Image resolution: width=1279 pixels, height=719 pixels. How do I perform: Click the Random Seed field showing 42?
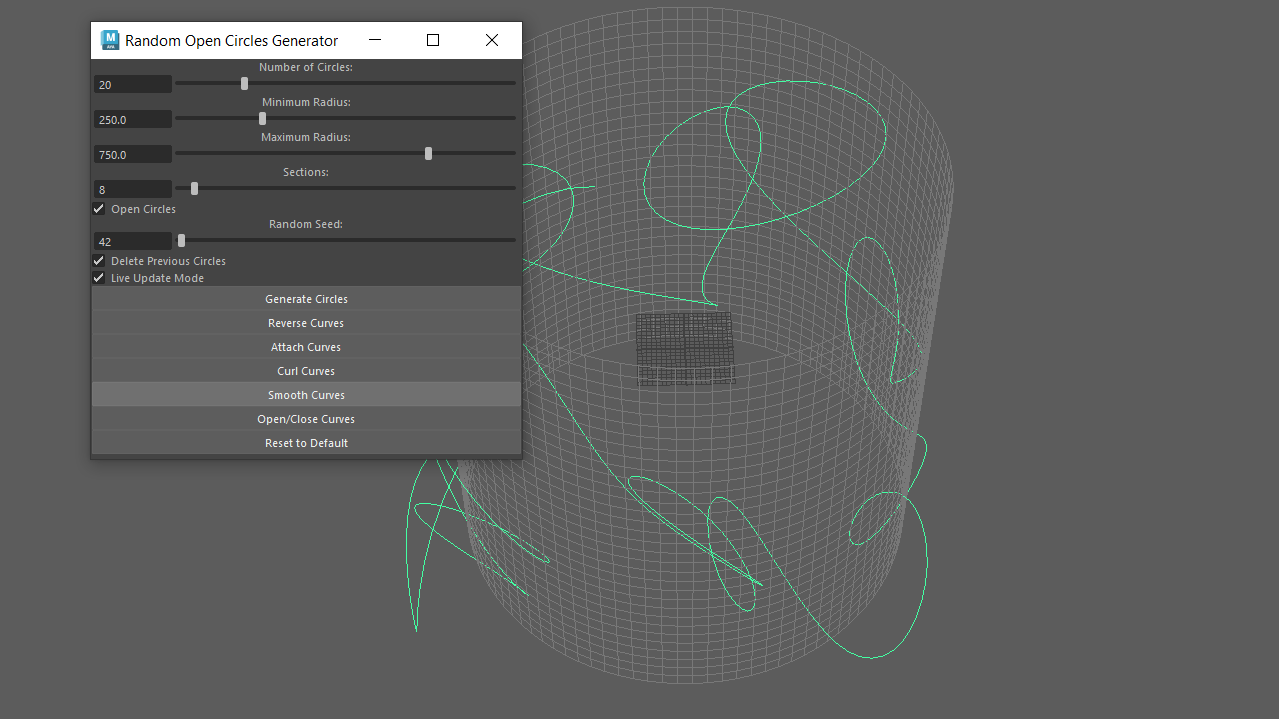tap(132, 241)
